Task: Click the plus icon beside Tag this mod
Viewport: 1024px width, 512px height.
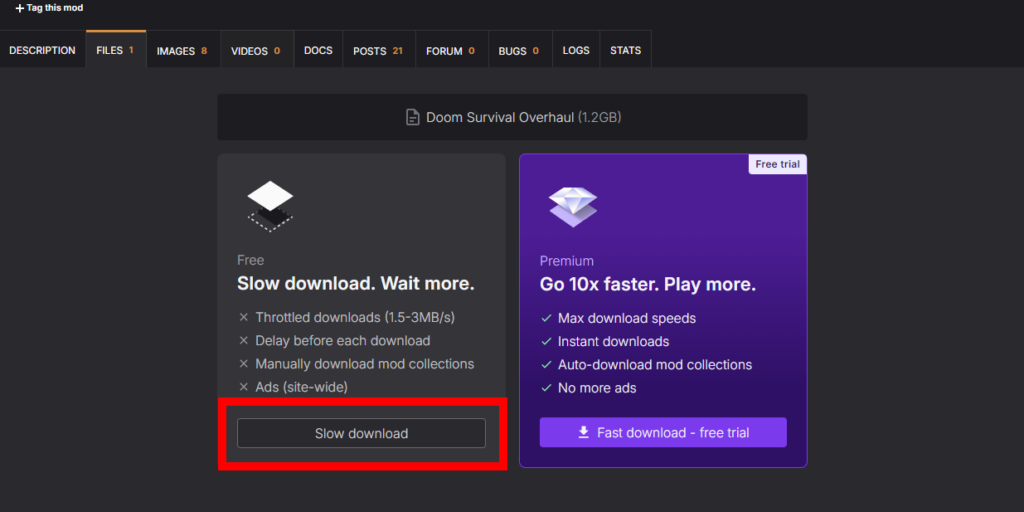Action: [19, 8]
